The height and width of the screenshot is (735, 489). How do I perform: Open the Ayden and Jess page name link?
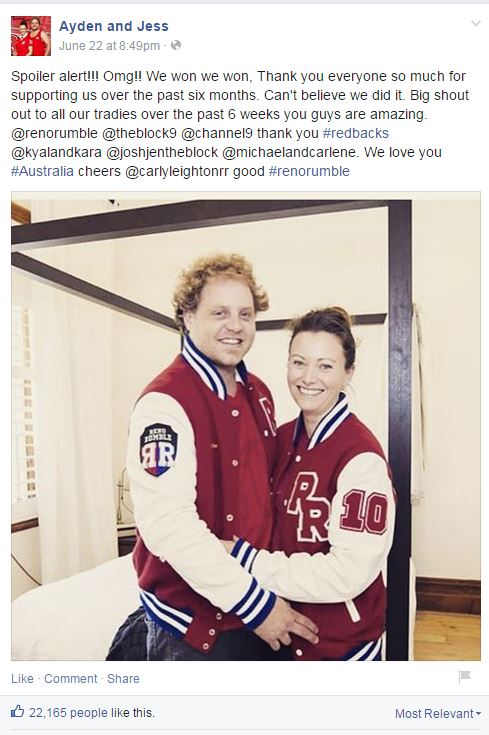click(x=113, y=26)
